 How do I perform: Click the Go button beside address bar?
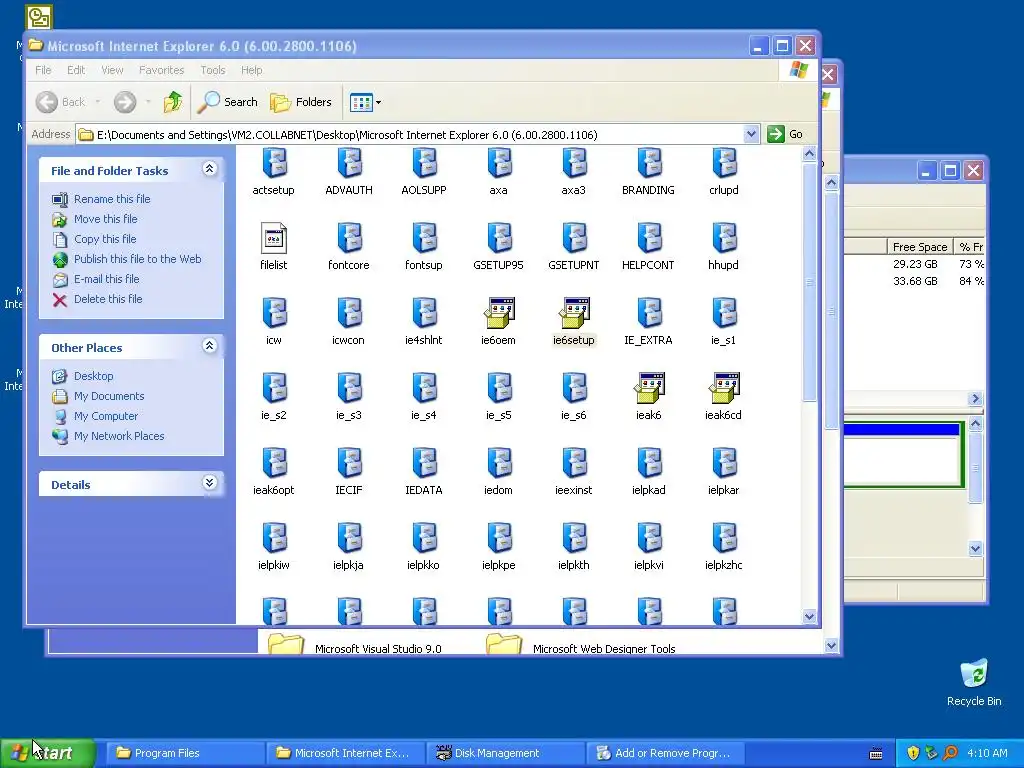point(786,134)
